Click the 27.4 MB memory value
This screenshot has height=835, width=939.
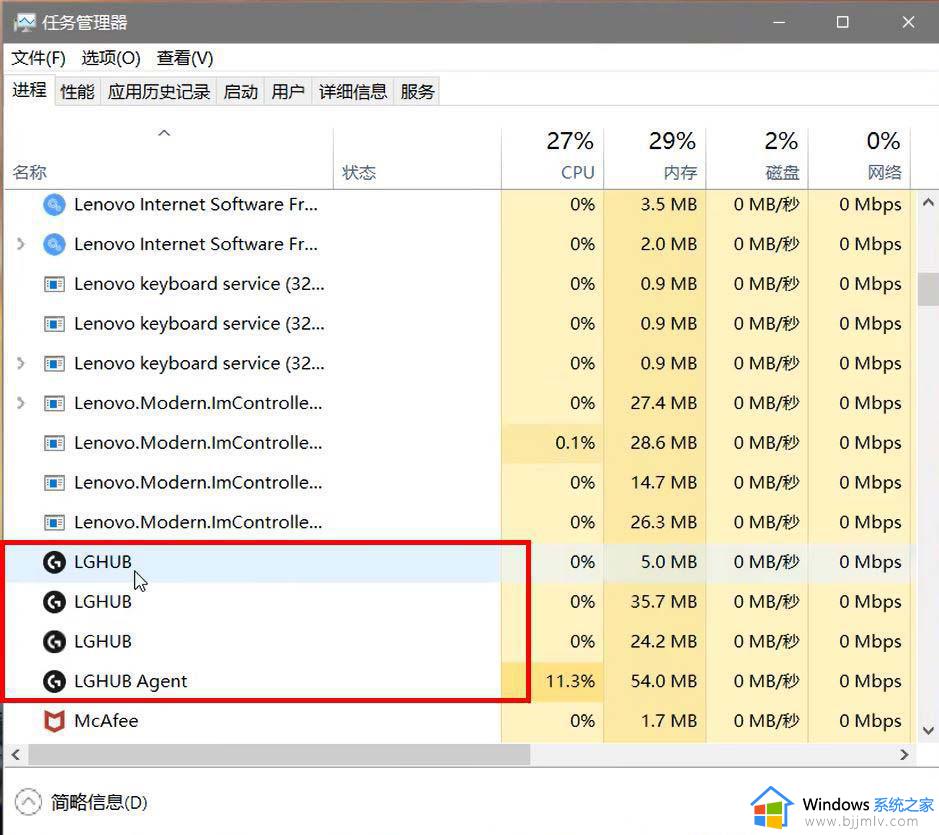coord(664,403)
